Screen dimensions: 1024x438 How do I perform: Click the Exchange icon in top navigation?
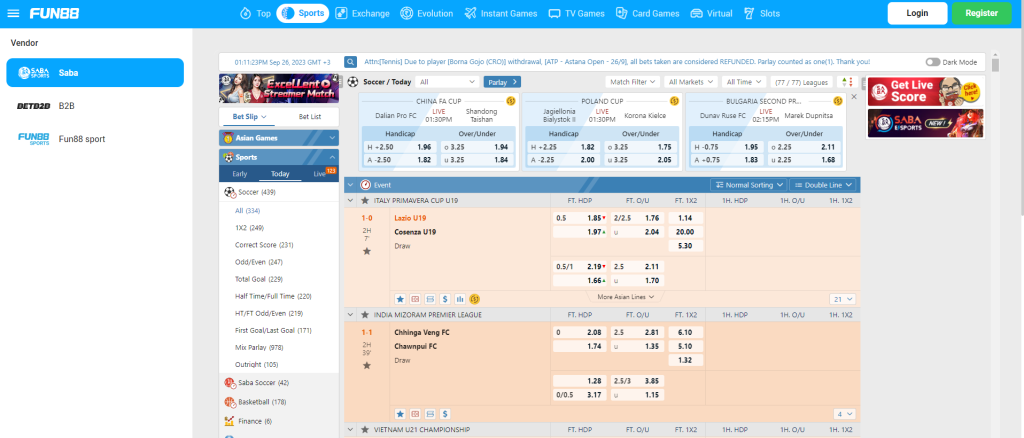click(x=342, y=14)
